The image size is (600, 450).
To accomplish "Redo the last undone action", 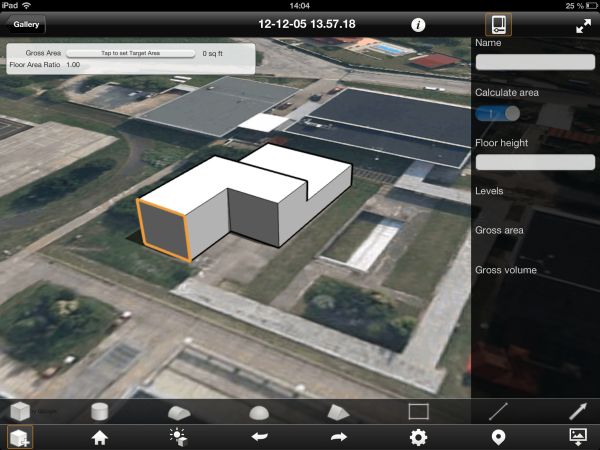I will click(338, 437).
